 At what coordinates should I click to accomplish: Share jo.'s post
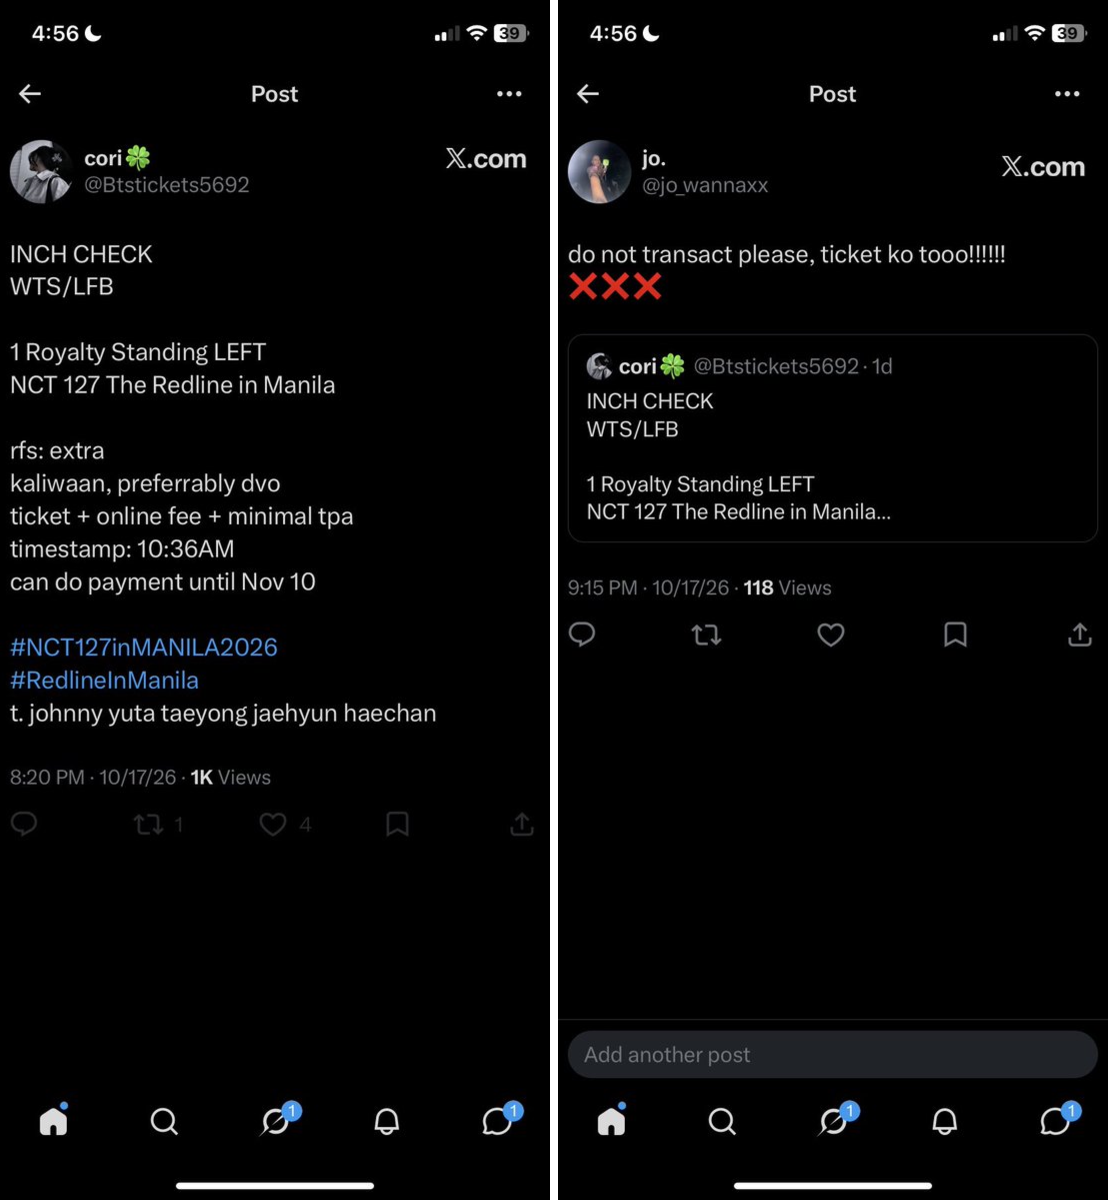pos(1080,634)
